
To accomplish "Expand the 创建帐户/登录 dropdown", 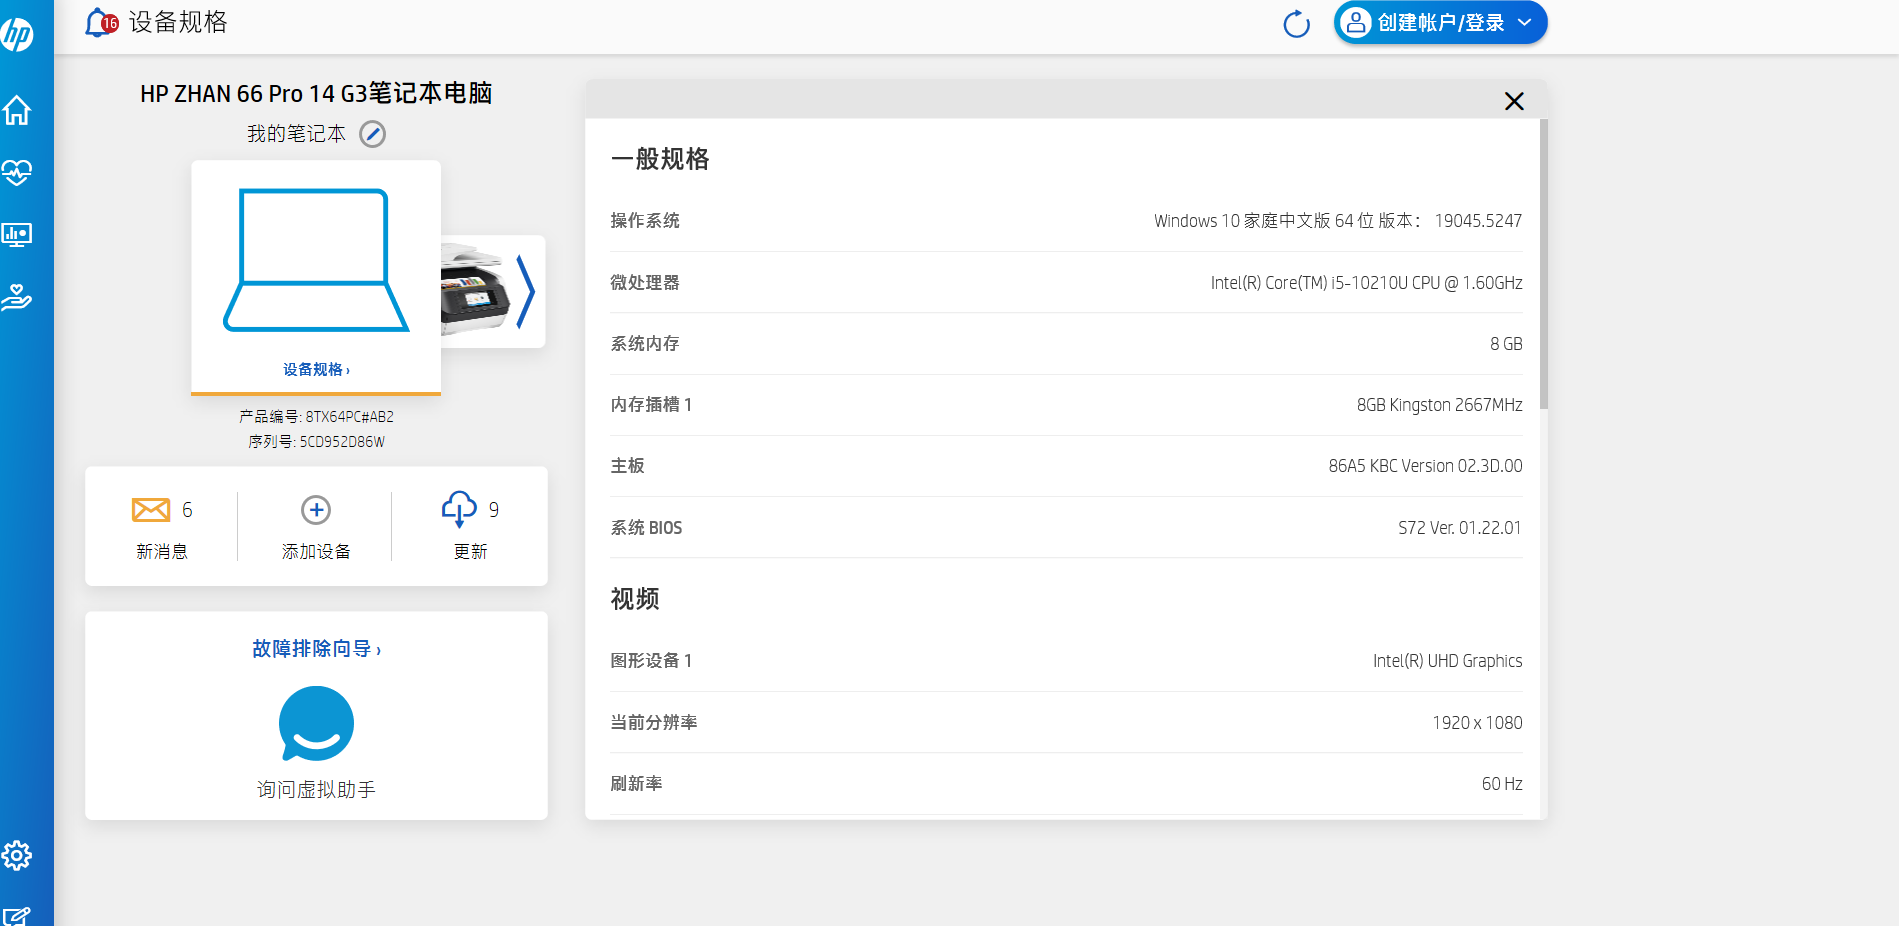I will [1440, 23].
